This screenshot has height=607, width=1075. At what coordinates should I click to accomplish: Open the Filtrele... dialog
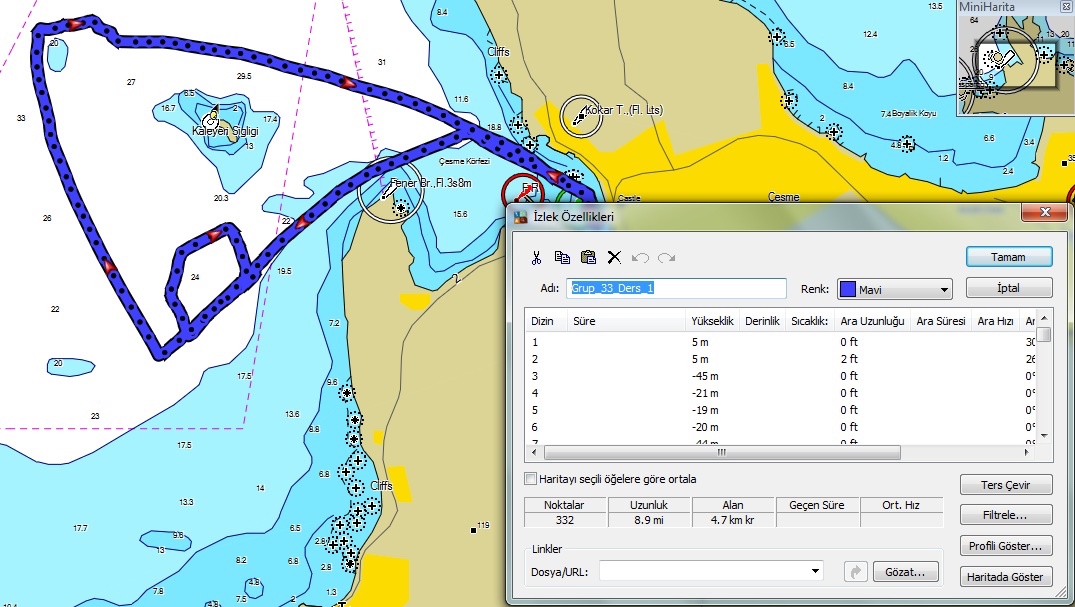click(x=1006, y=515)
